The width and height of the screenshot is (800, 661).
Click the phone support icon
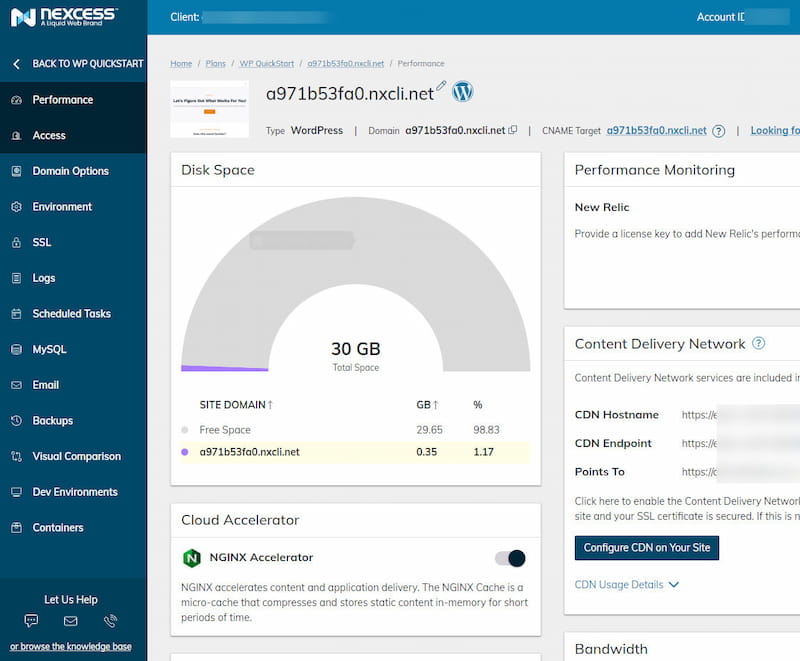[110, 621]
